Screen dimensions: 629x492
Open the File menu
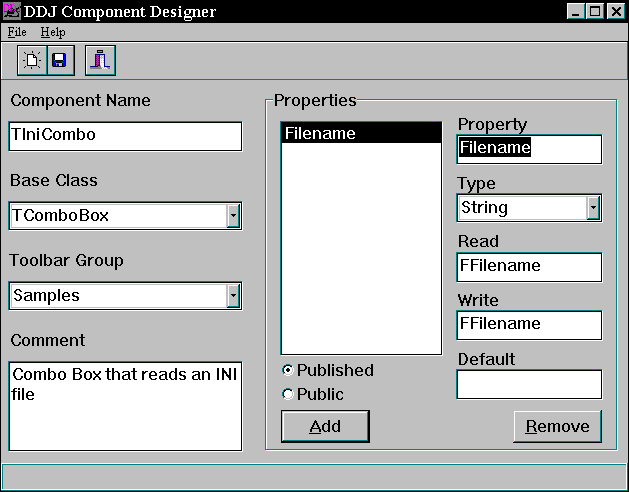pos(18,32)
